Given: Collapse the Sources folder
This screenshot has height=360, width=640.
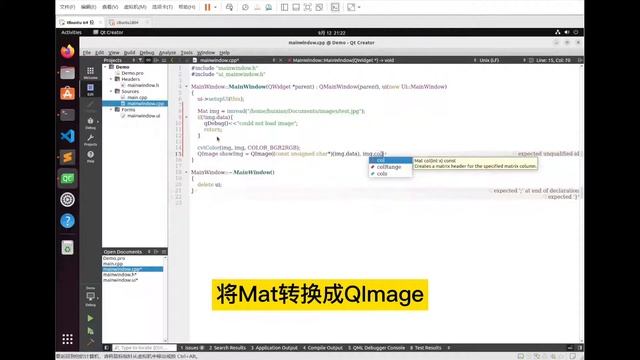Looking at the screenshot, I should tap(111, 91).
